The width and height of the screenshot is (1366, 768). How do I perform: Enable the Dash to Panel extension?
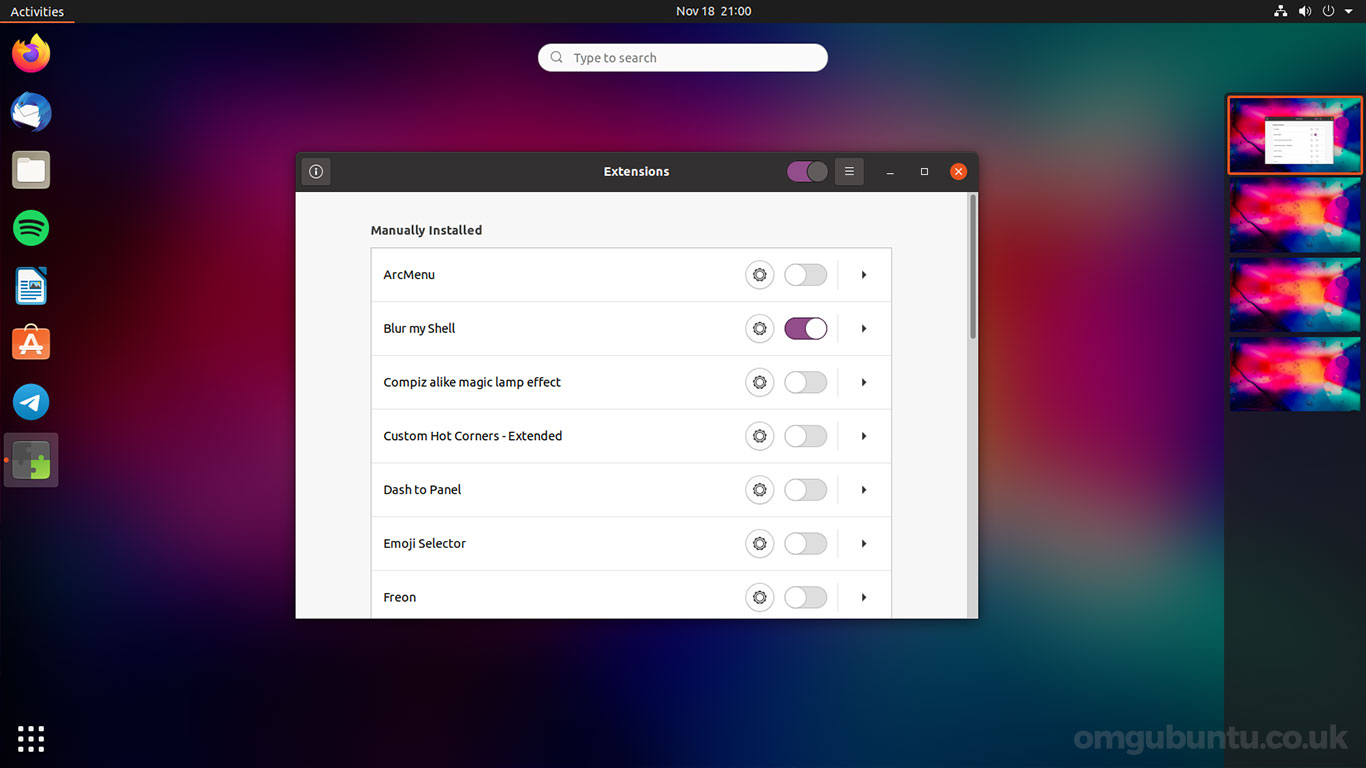click(x=805, y=490)
